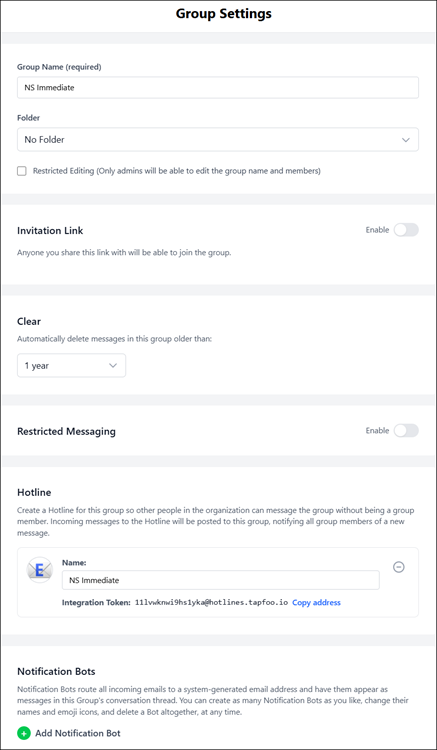Screen dimensions: 437x750
Task: Click the Group Settings page title
Action: [x=223, y=13]
